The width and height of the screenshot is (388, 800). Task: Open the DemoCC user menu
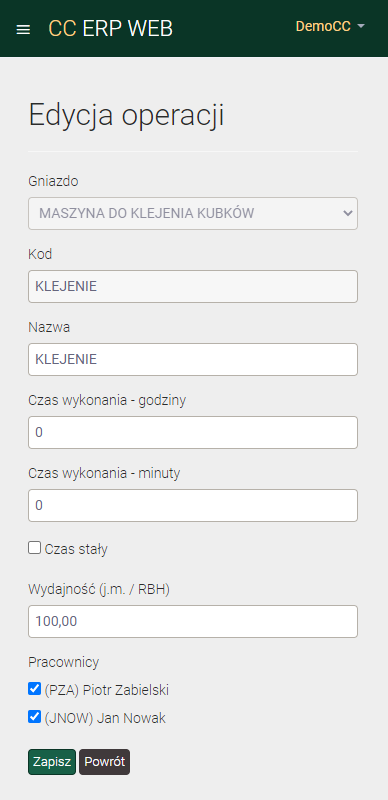330,27
